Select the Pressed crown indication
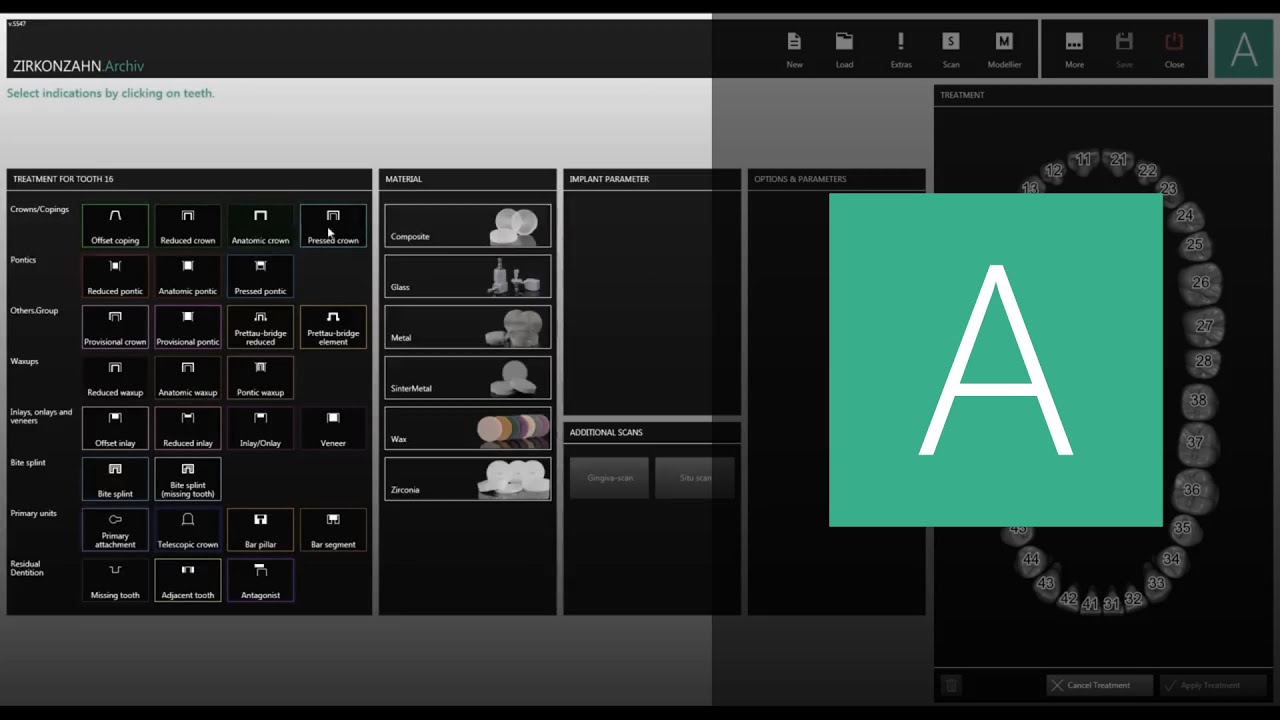The width and height of the screenshot is (1280, 720). (x=333, y=226)
